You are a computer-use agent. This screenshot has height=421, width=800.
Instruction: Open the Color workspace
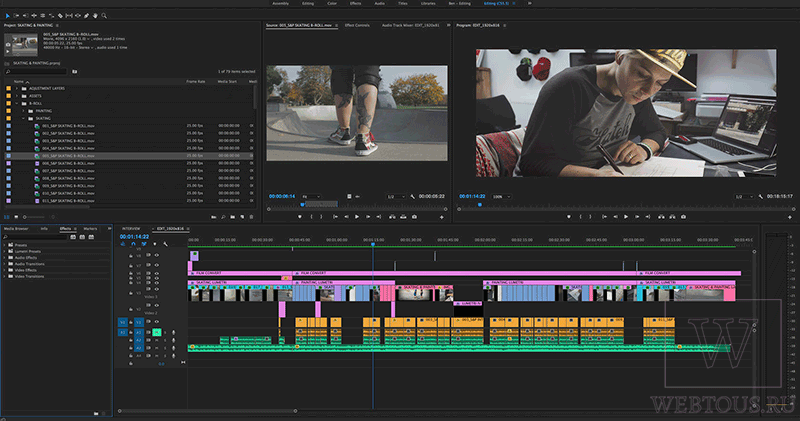coord(332,4)
